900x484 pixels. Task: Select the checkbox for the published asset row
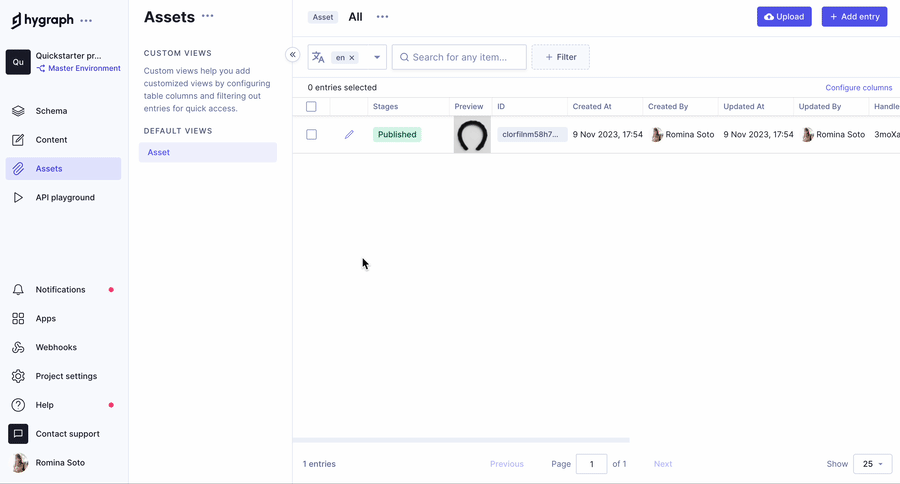coord(311,134)
